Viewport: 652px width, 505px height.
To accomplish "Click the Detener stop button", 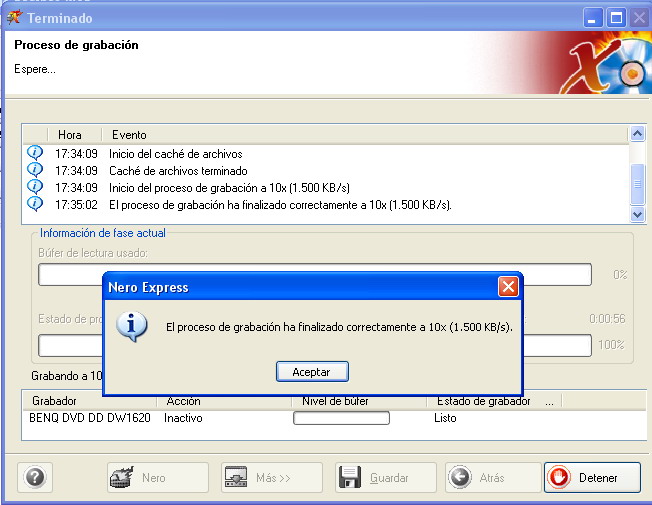I will (593, 478).
